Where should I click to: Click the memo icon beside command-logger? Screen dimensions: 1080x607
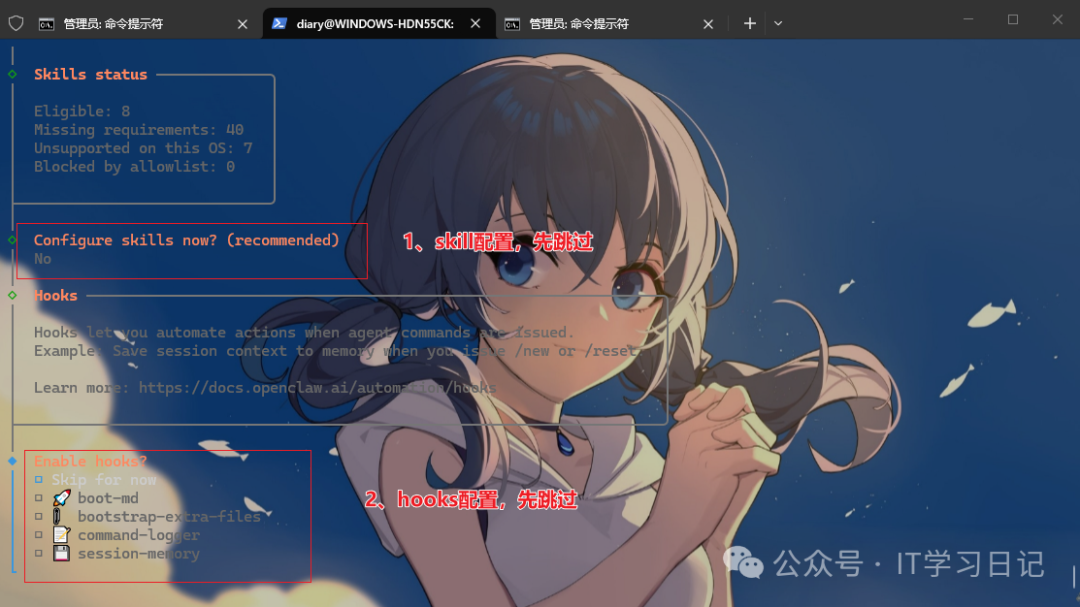tap(61, 535)
